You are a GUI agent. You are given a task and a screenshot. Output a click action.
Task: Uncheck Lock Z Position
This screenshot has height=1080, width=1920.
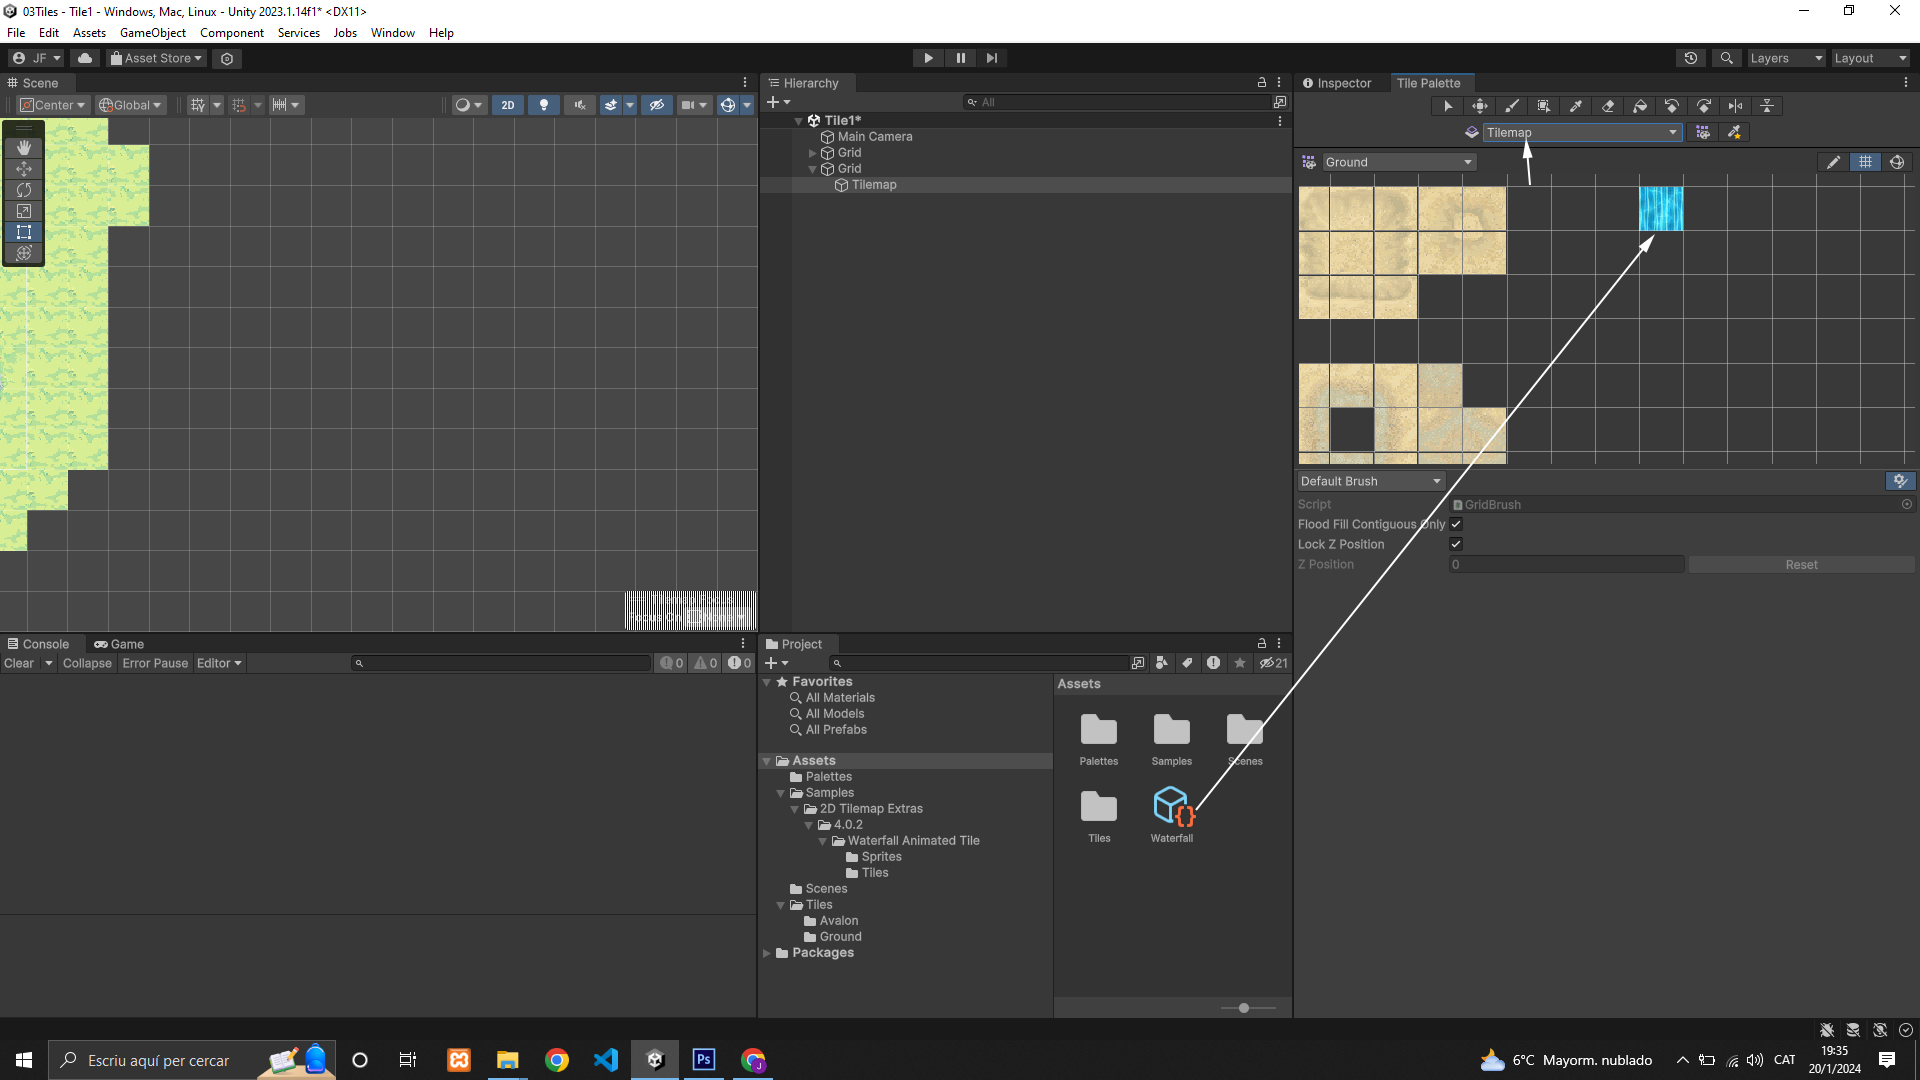pos(1456,544)
